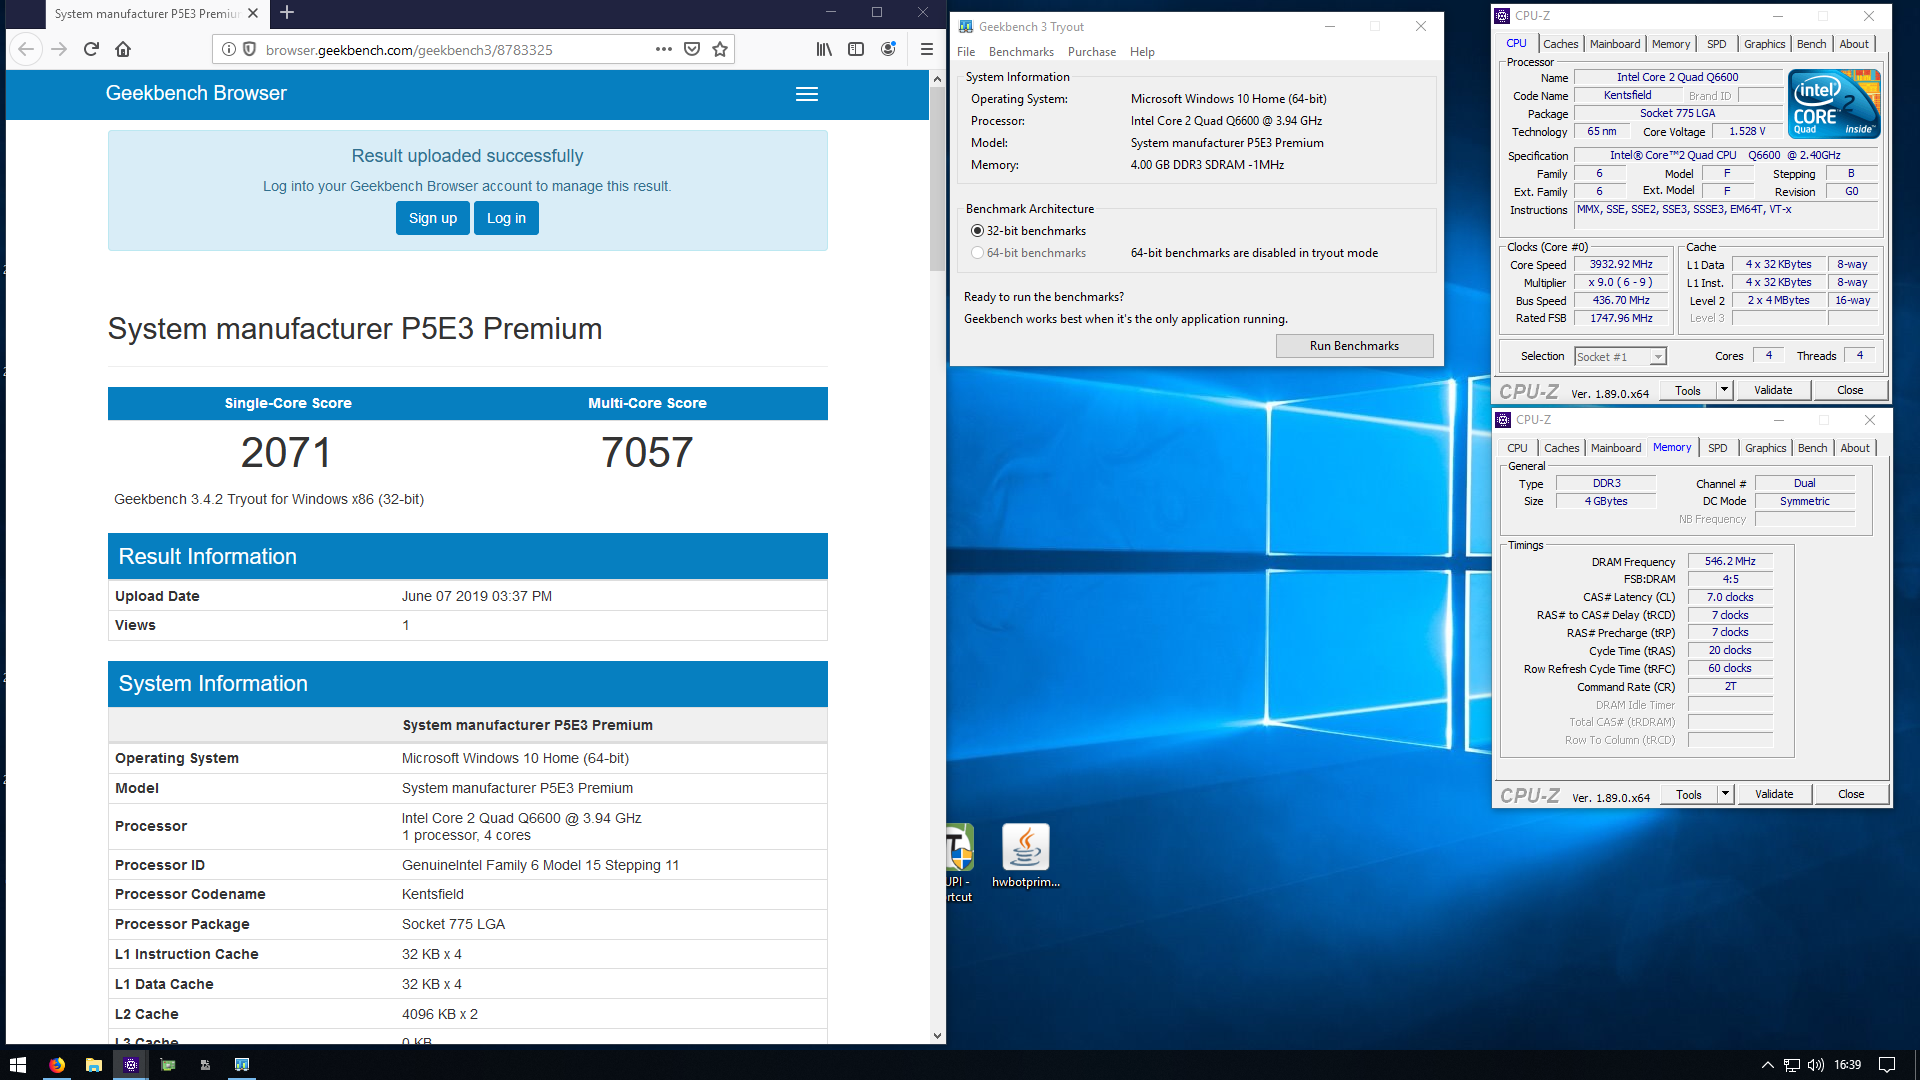This screenshot has height=1080, width=1920.
Task: Open Geekbench Purchase menu
Action: coord(1092,52)
